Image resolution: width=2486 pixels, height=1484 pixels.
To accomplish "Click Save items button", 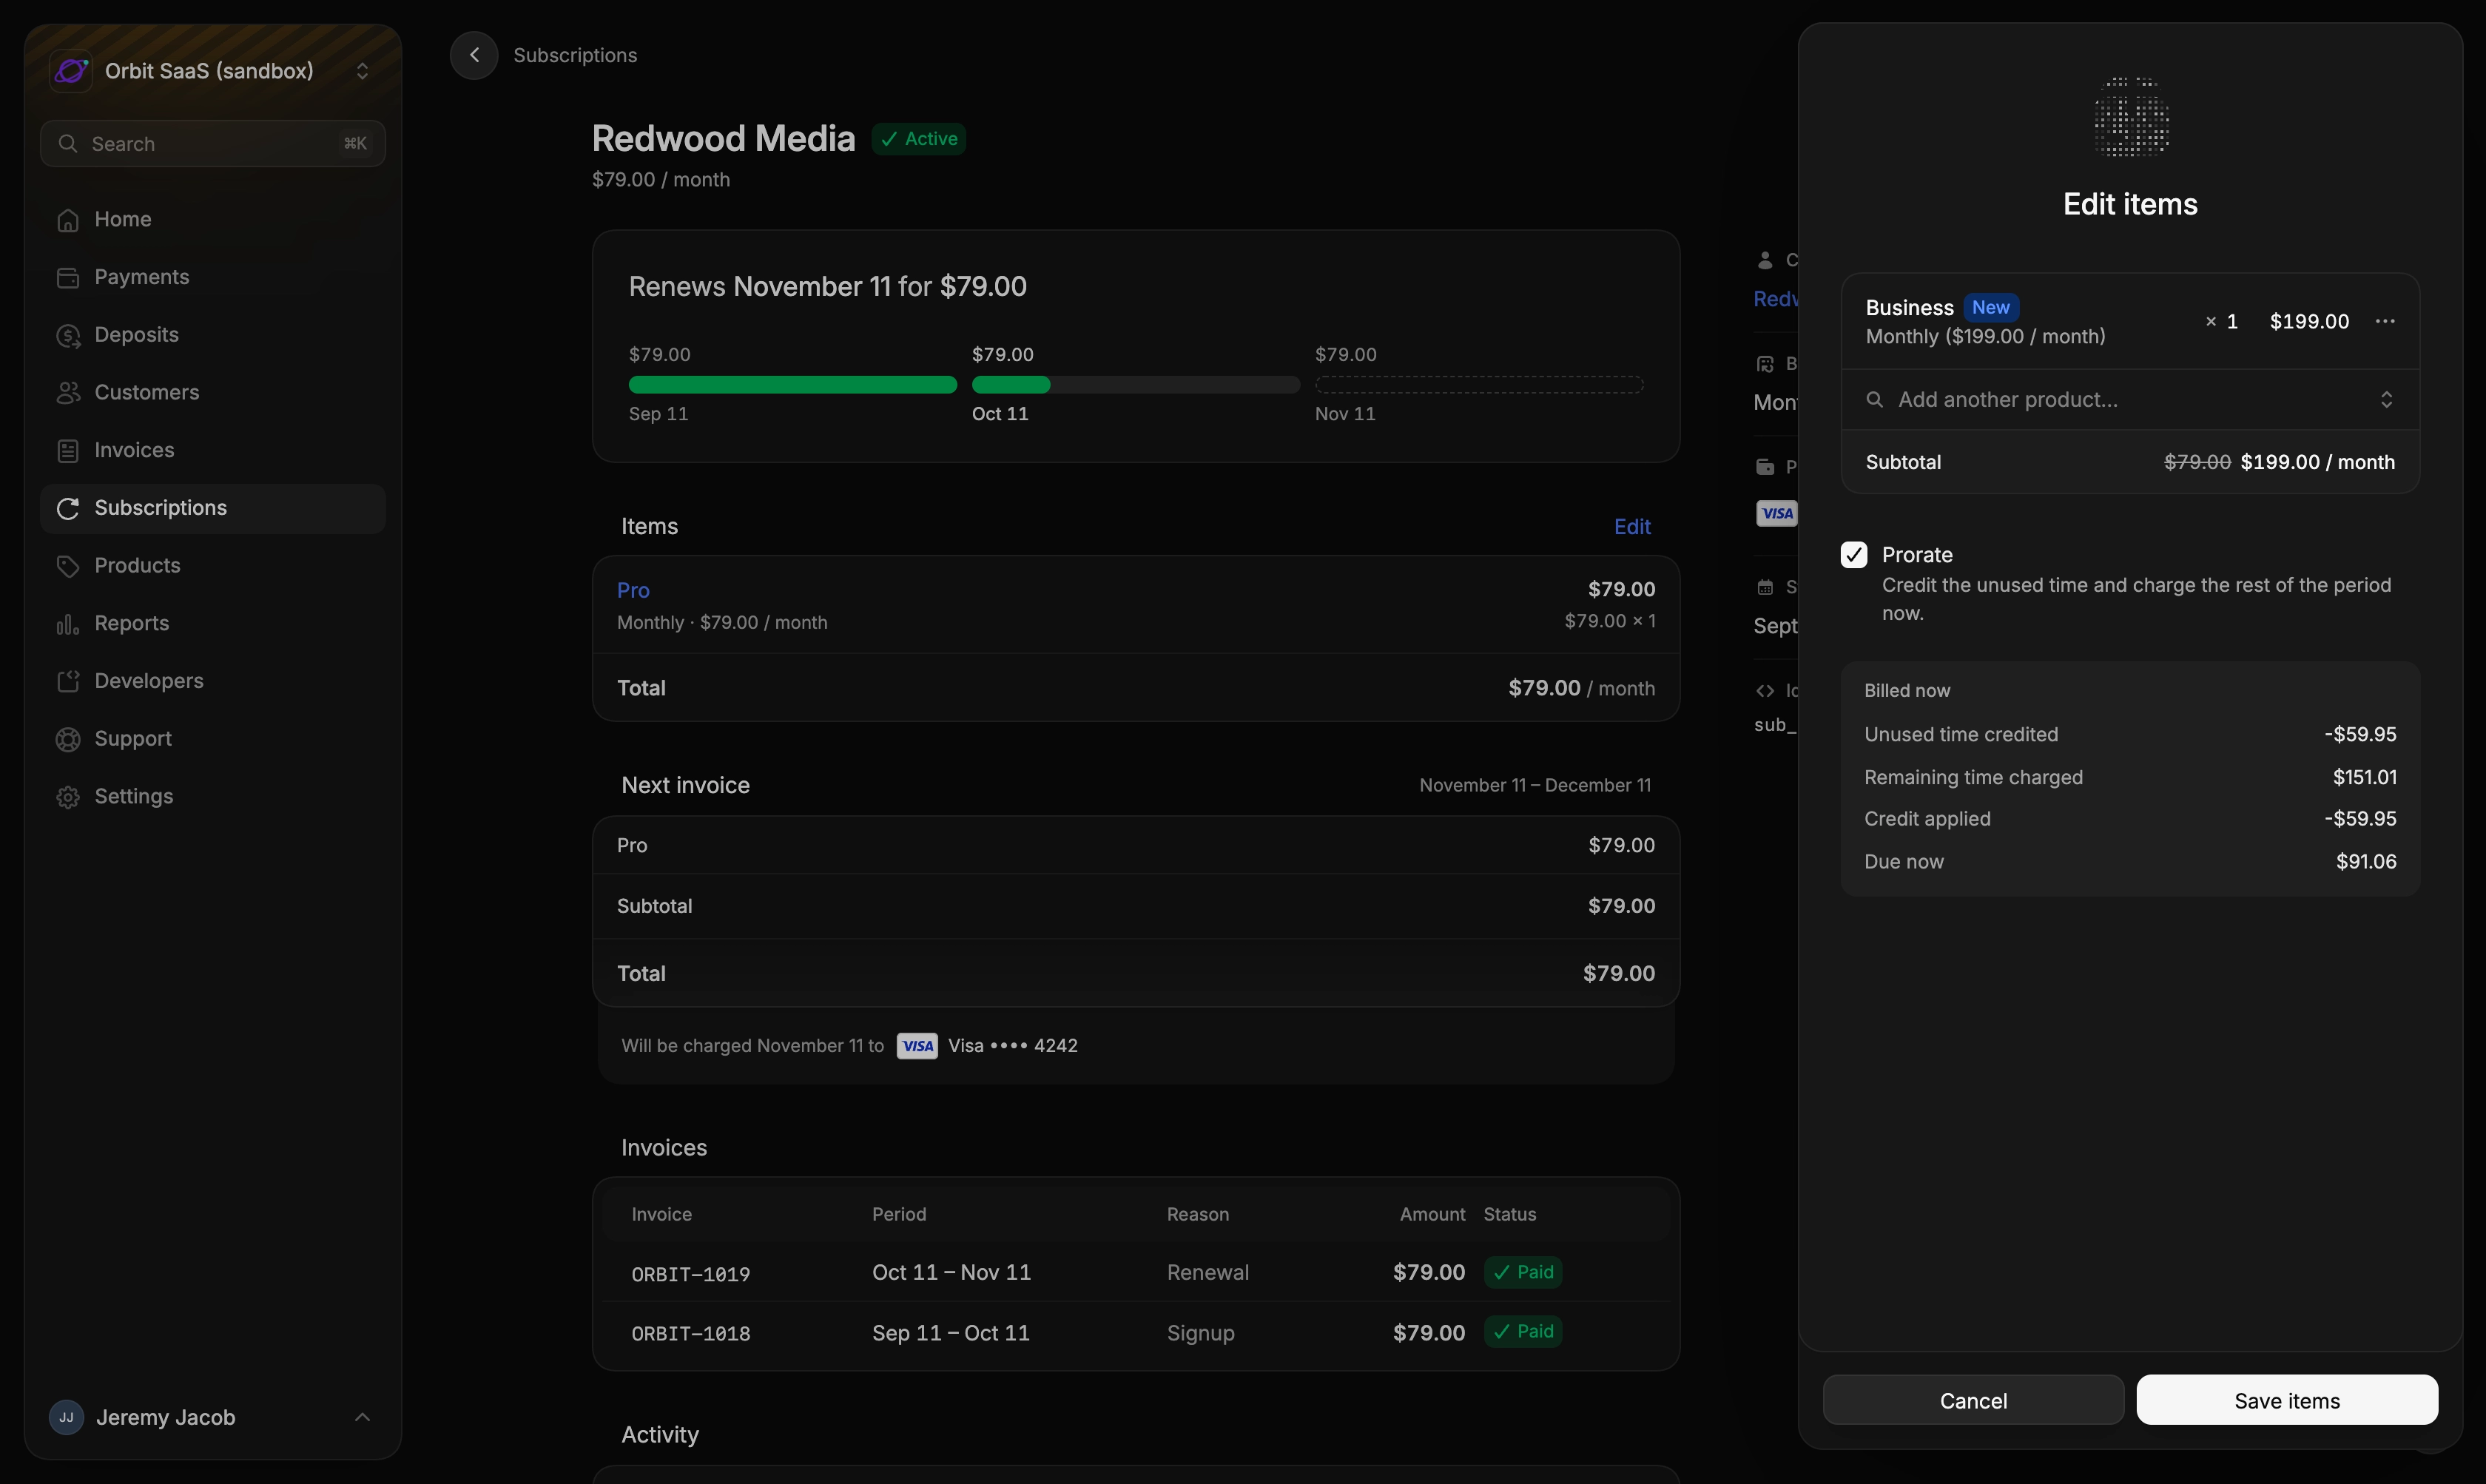I will pyautogui.click(x=2287, y=1400).
